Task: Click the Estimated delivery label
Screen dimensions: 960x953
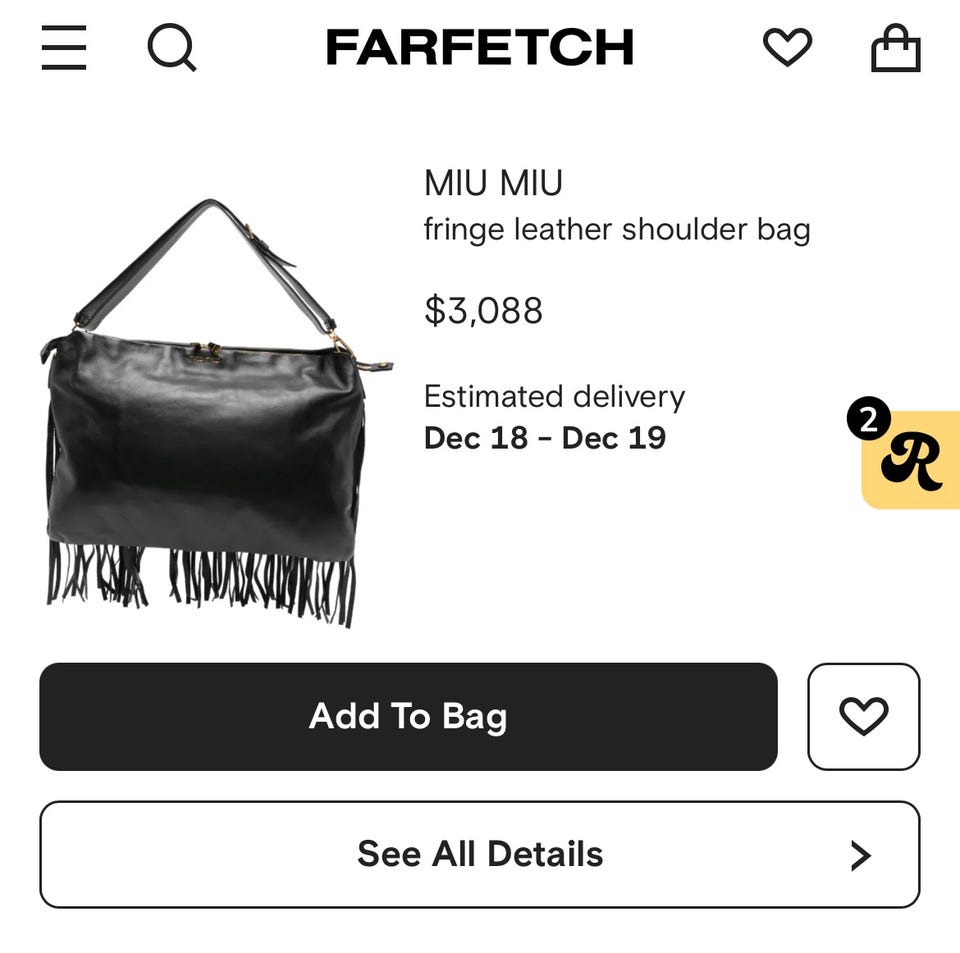Action: click(x=555, y=397)
